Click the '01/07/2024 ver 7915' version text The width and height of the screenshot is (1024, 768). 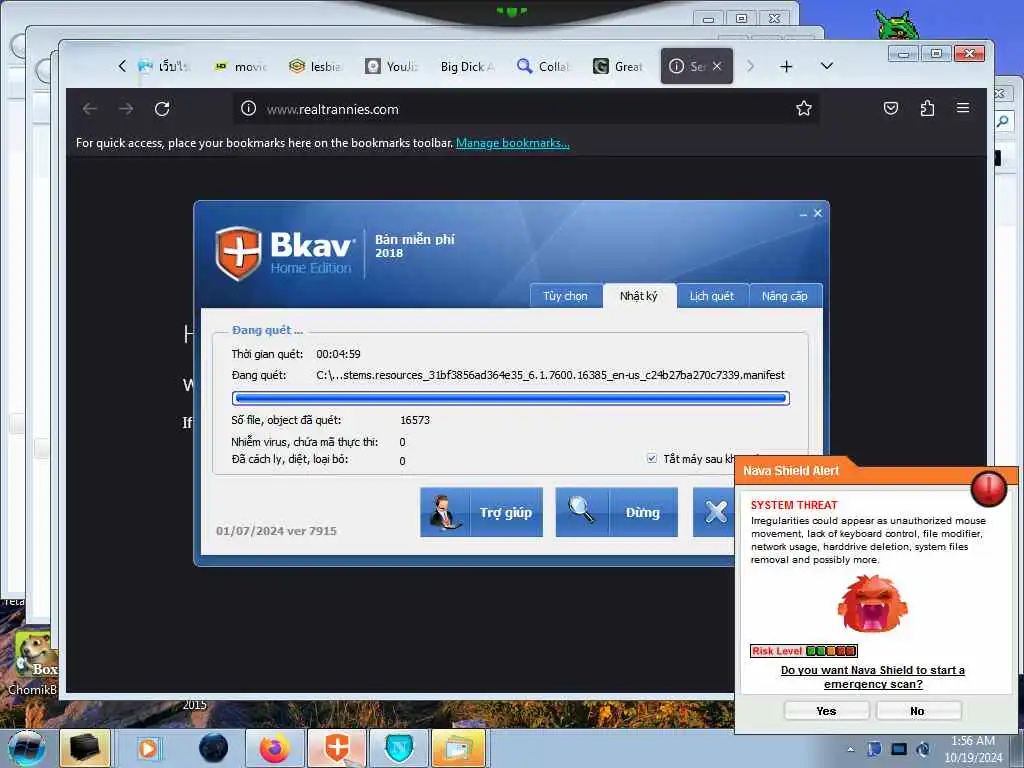[x=276, y=531]
